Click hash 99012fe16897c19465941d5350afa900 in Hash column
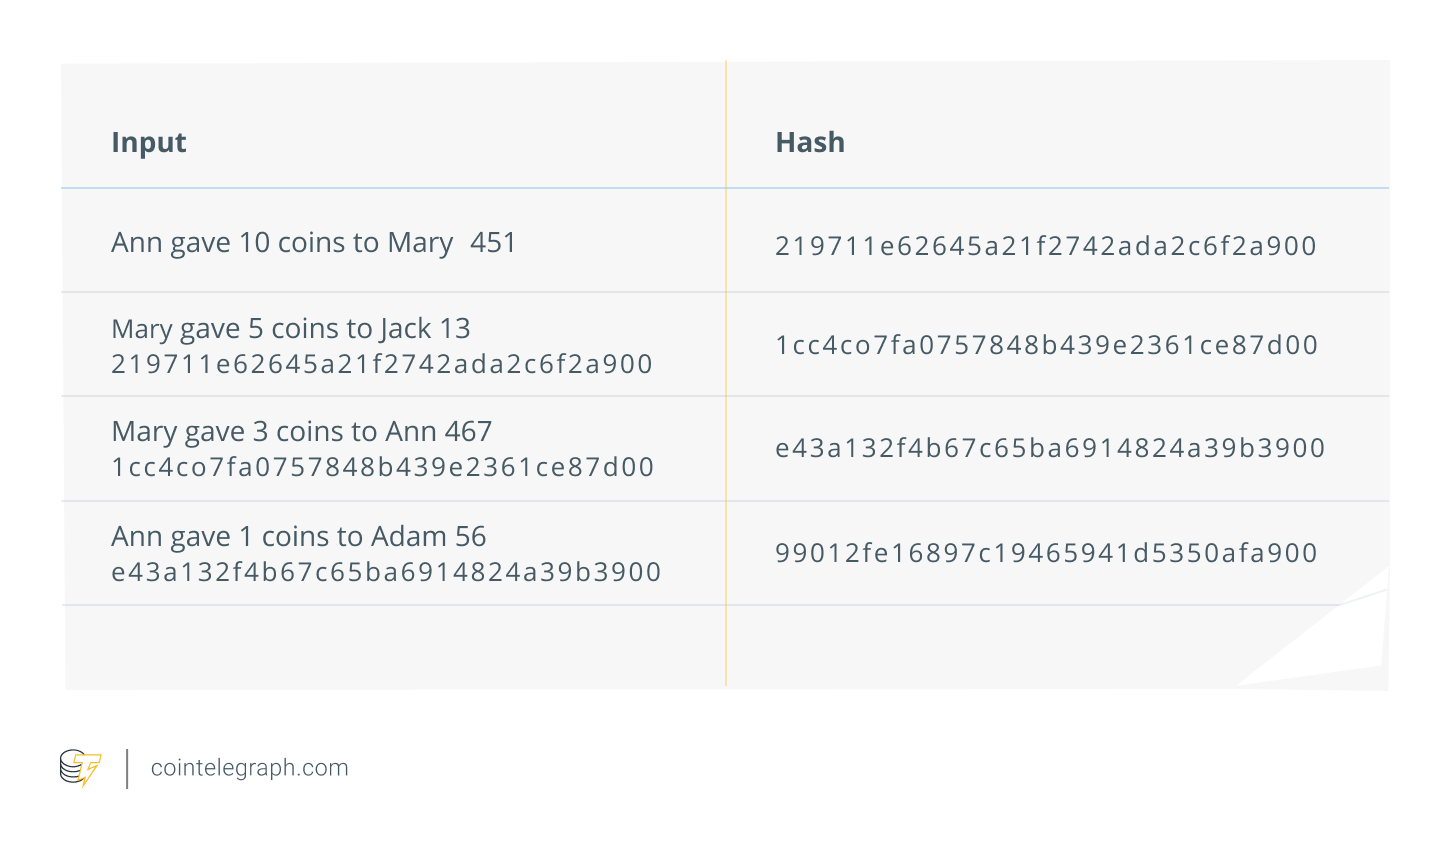This screenshot has height=849, width=1450. [x=1046, y=553]
